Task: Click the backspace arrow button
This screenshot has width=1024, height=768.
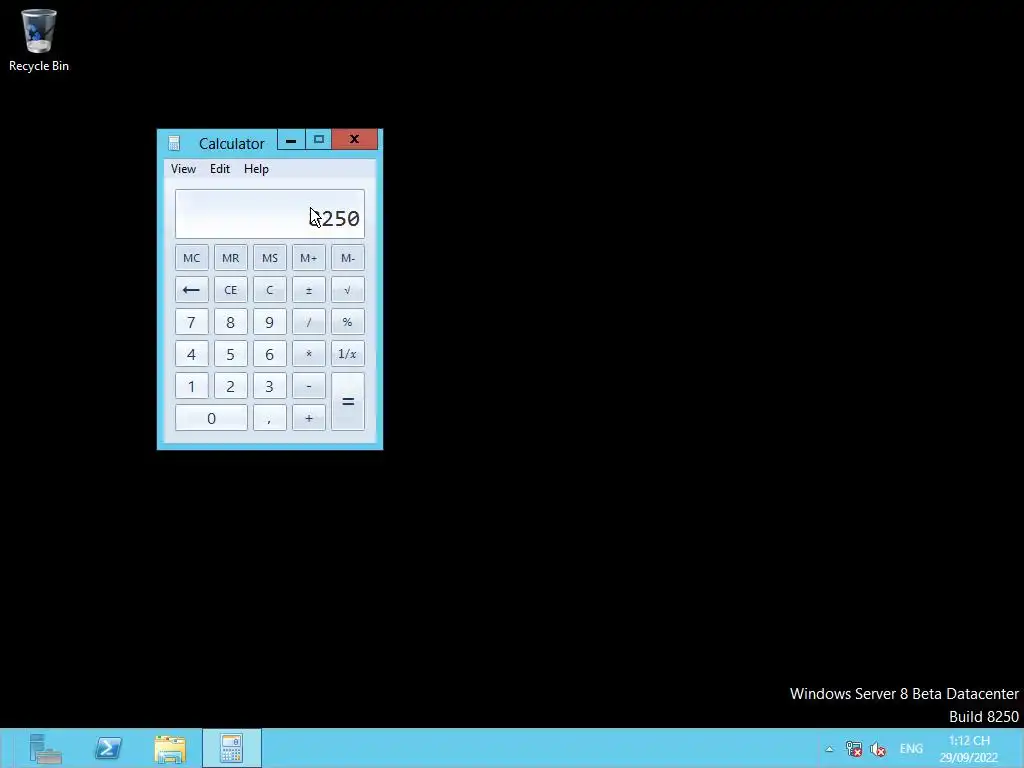Action: click(191, 290)
